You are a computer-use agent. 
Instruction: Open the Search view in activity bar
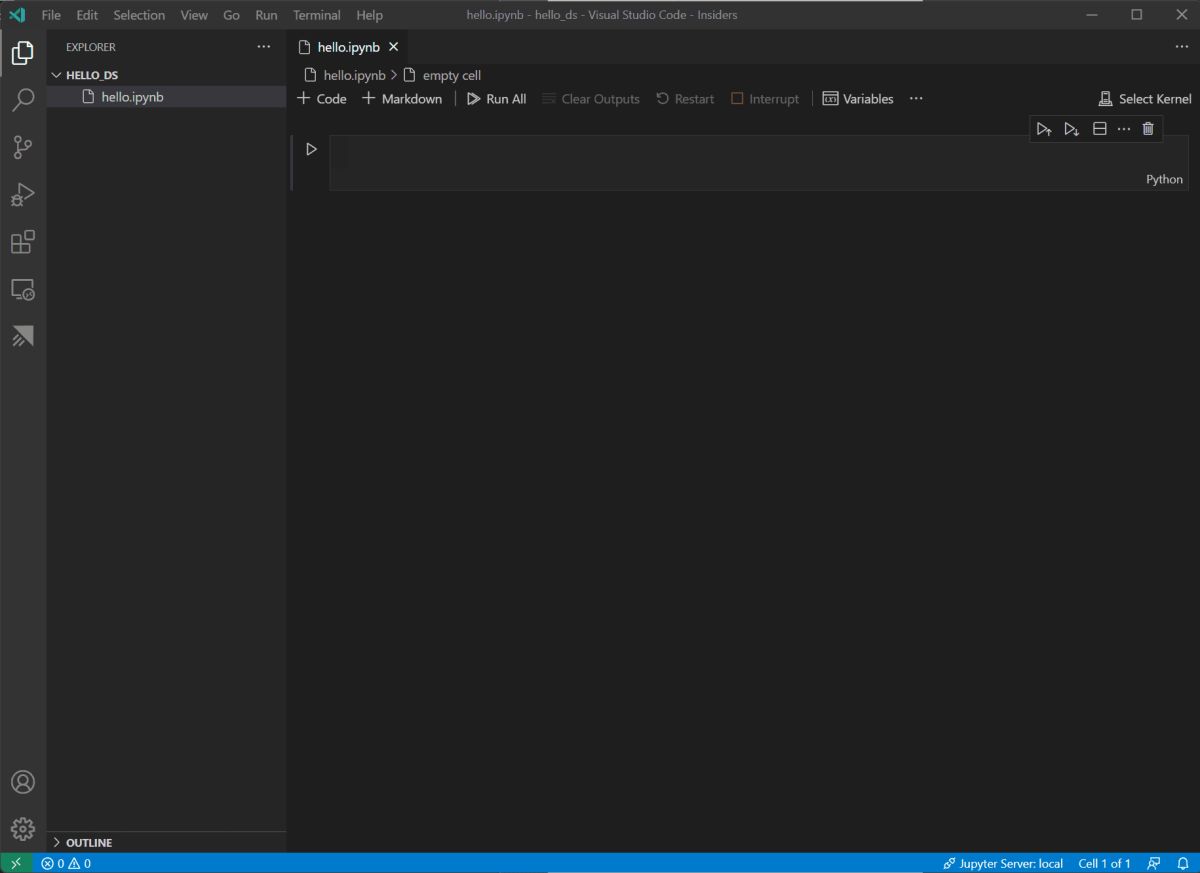(x=22, y=100)
